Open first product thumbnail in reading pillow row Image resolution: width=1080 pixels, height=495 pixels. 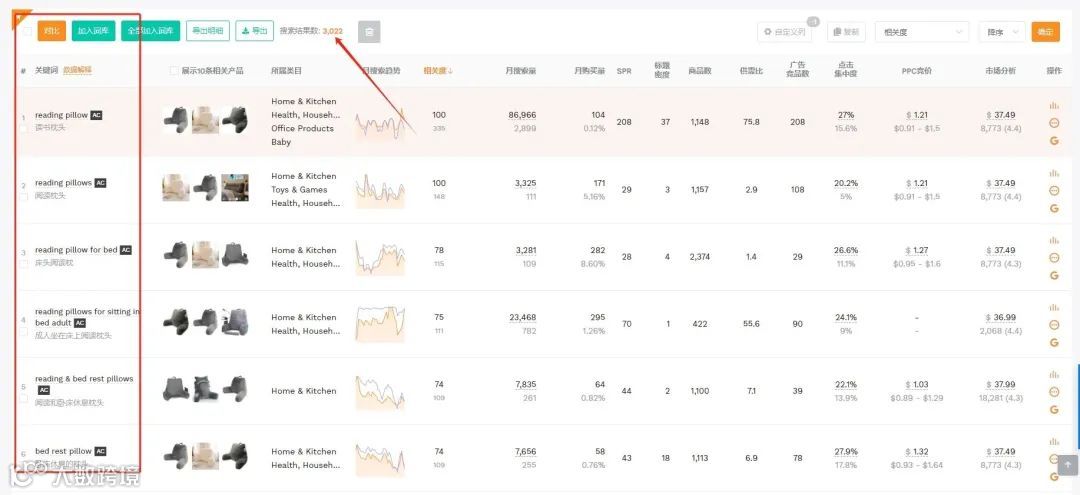(176, 120)
